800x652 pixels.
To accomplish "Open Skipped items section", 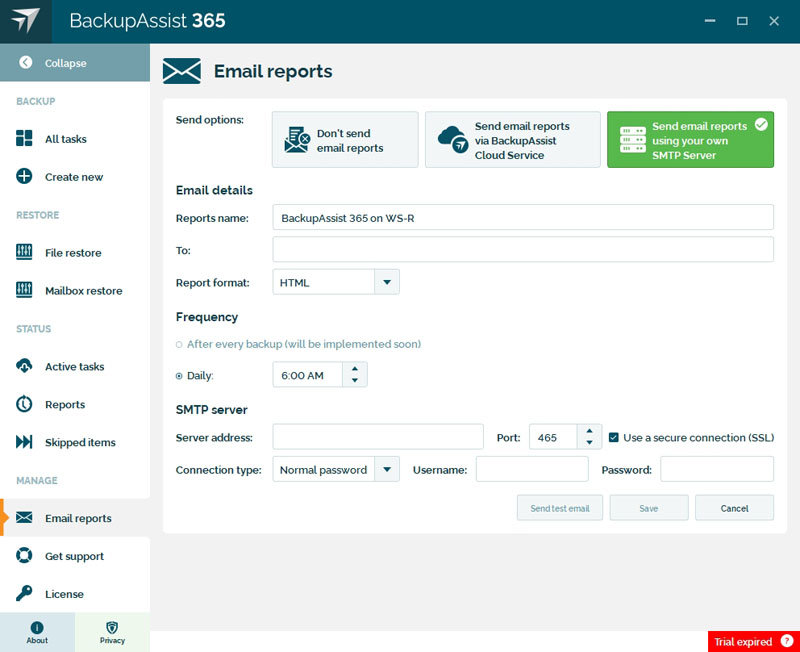I will pyautogui.click(x=75, y=442).
